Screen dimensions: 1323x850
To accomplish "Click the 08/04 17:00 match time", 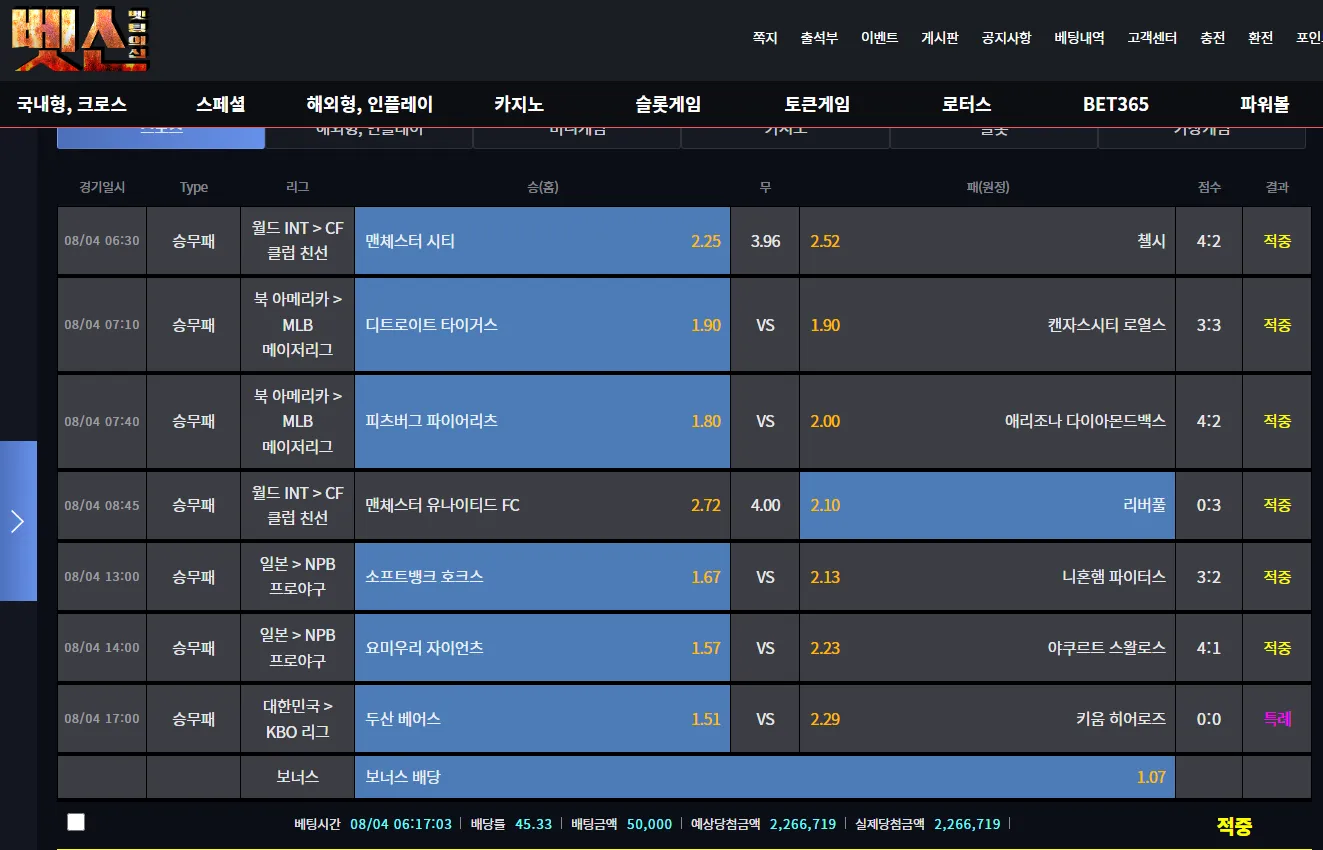I will click(102, 719).
